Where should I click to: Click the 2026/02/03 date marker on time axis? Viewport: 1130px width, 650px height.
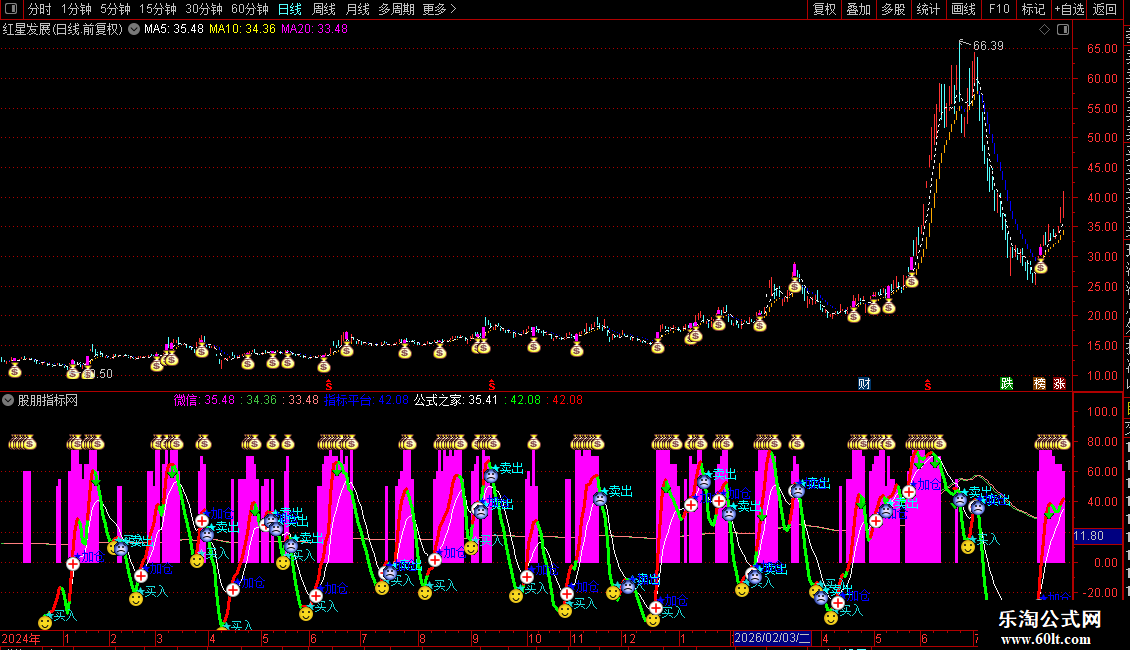pos(772,638)
